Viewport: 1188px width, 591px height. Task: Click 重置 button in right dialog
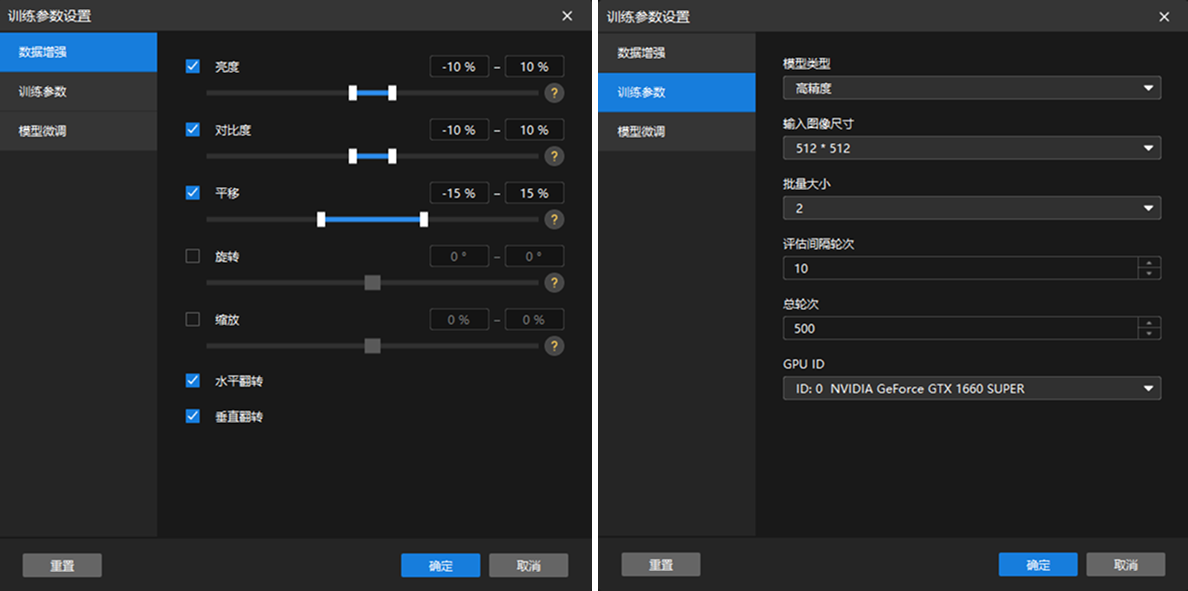point(661,564)
